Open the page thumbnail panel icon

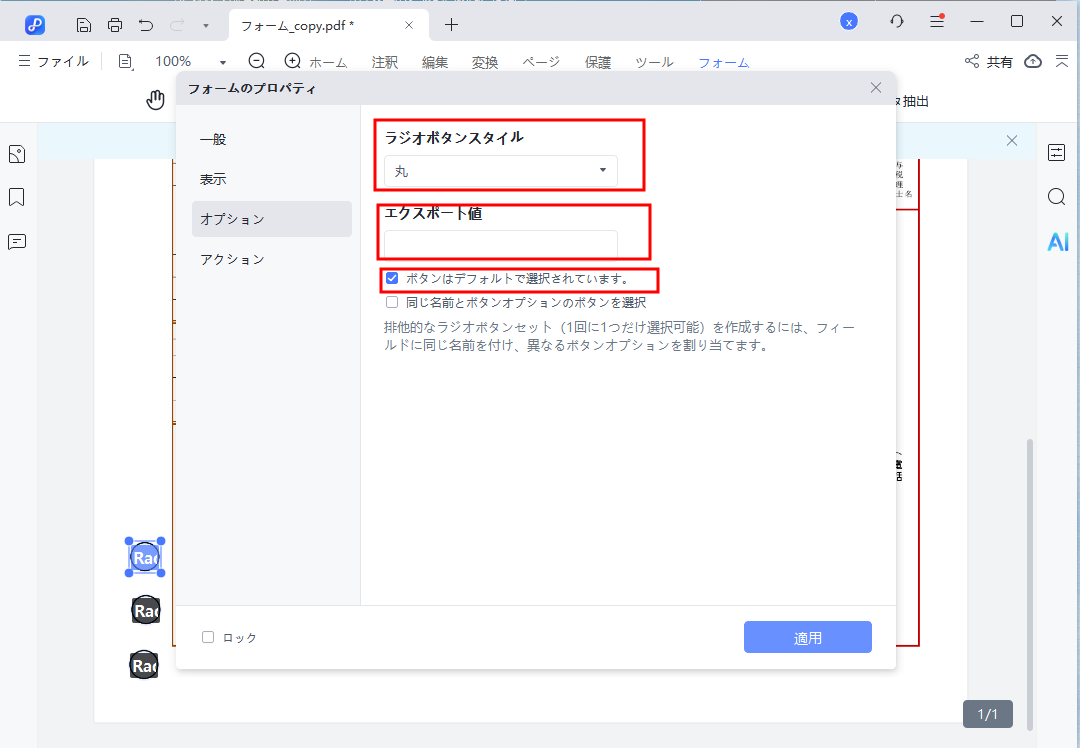pos(16,153)
